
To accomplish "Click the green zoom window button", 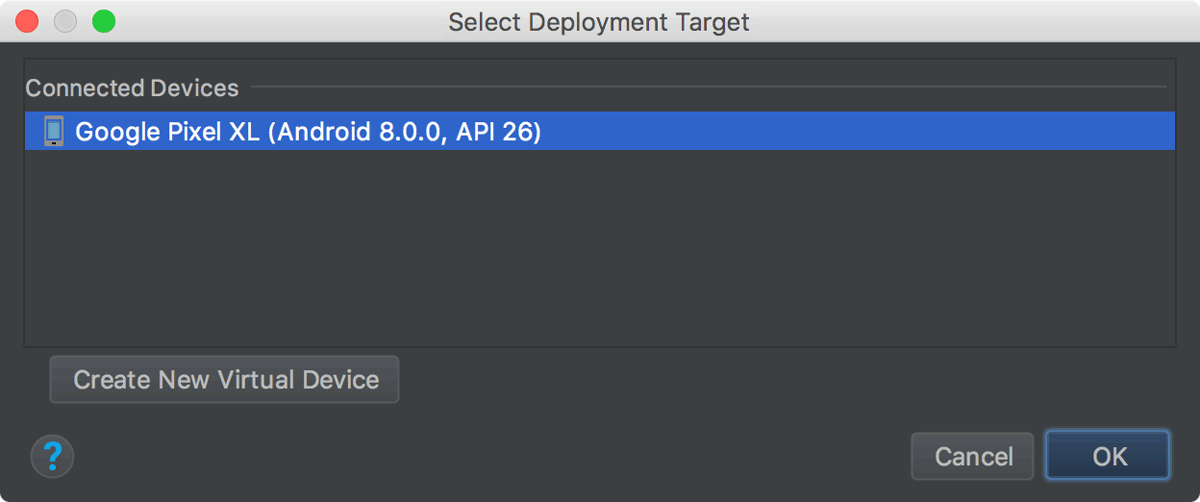I will tap(103, 21).
